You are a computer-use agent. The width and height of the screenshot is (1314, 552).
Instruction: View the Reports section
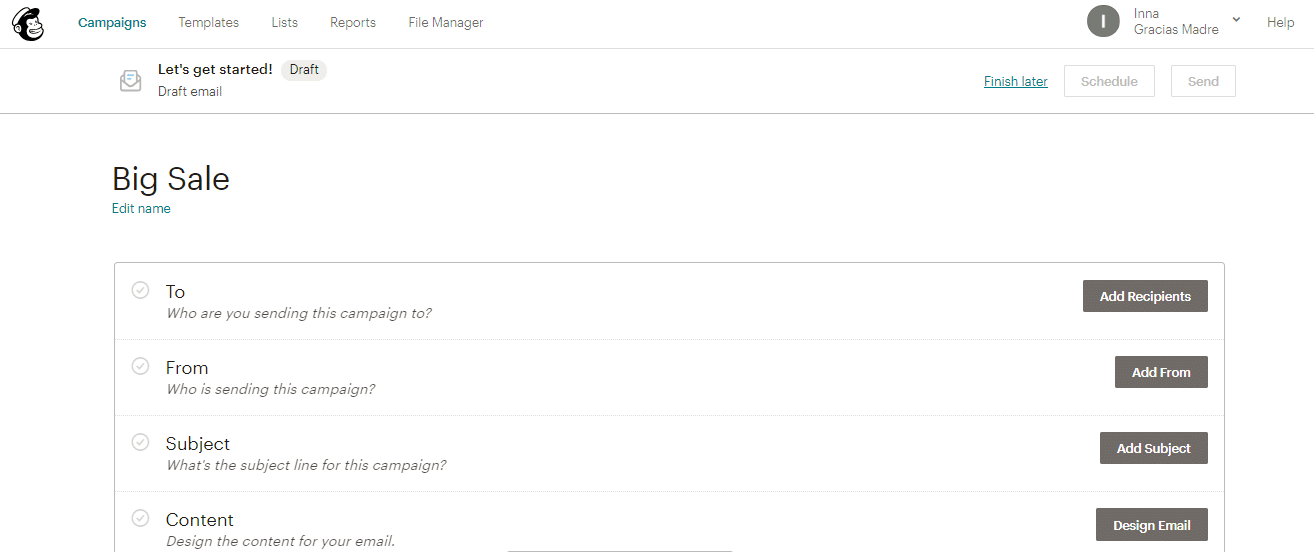tap(353, 22)
